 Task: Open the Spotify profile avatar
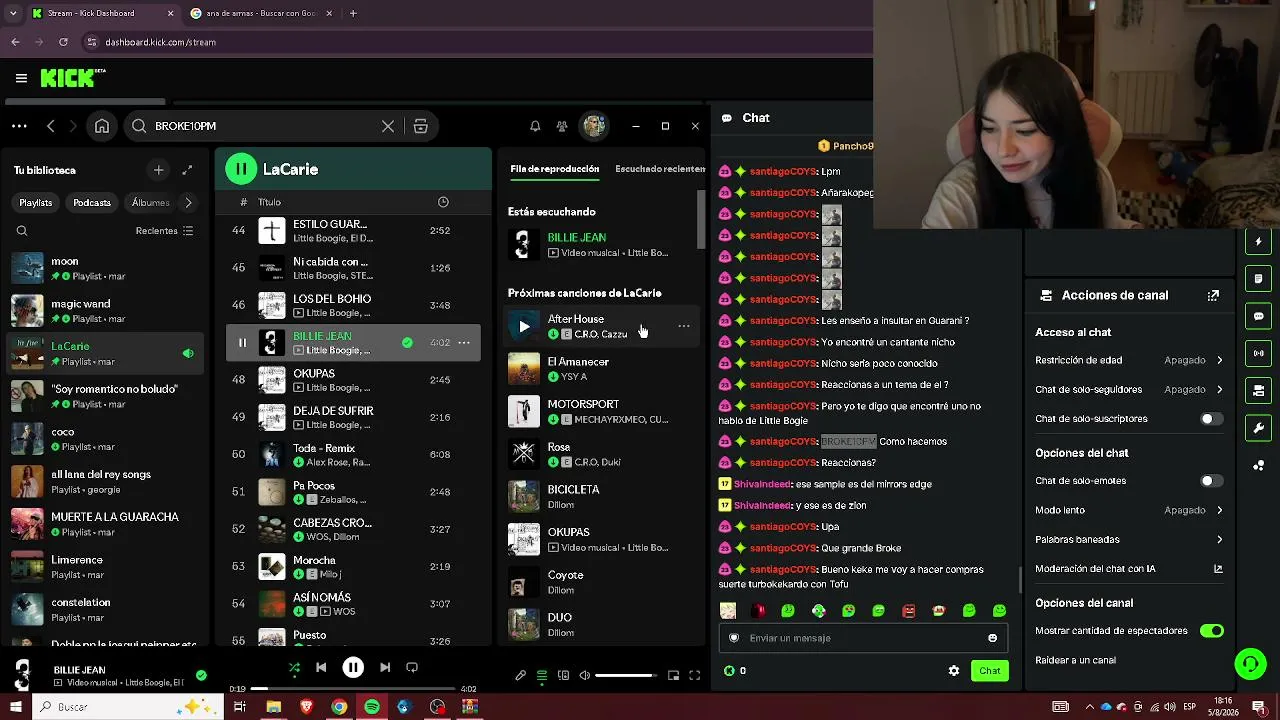[594, 126]
